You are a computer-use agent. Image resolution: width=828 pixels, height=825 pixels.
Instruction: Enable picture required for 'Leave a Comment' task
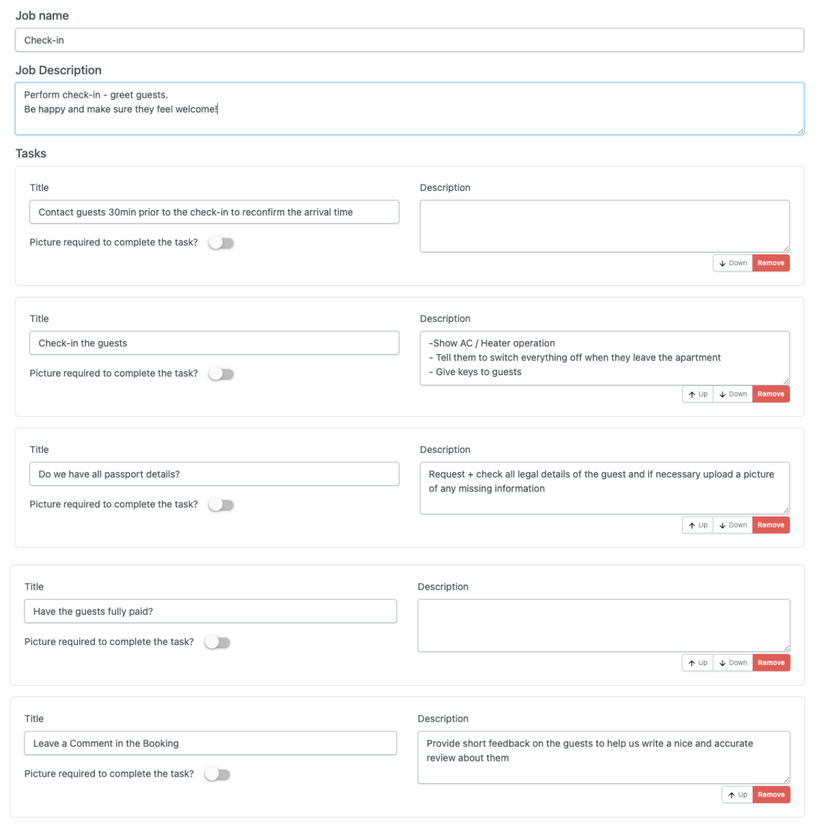[x=217, y=774]
